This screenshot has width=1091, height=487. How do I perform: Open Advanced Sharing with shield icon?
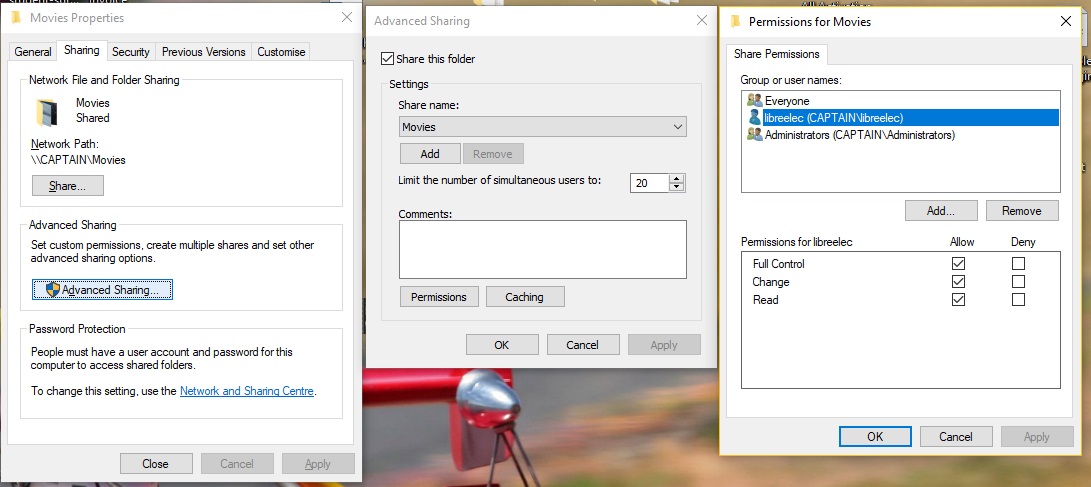[103, 290]
